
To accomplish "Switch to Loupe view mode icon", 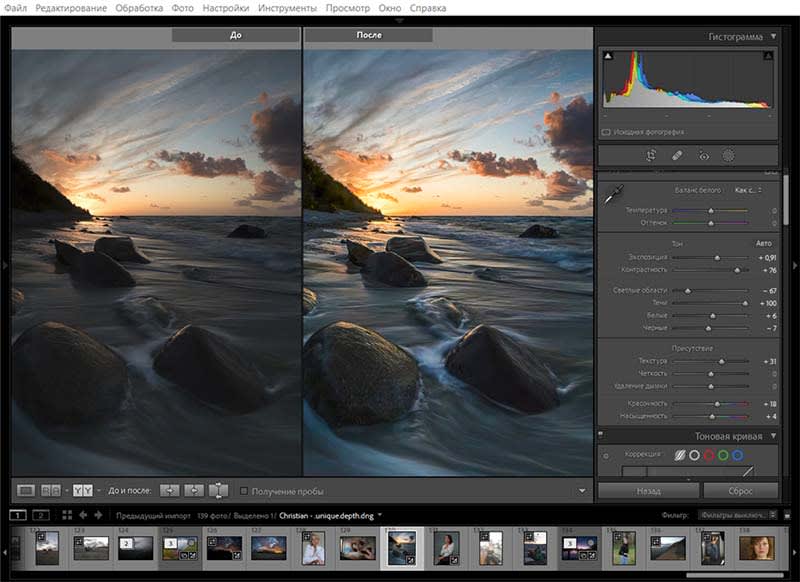I will click(x=27, y=490).
